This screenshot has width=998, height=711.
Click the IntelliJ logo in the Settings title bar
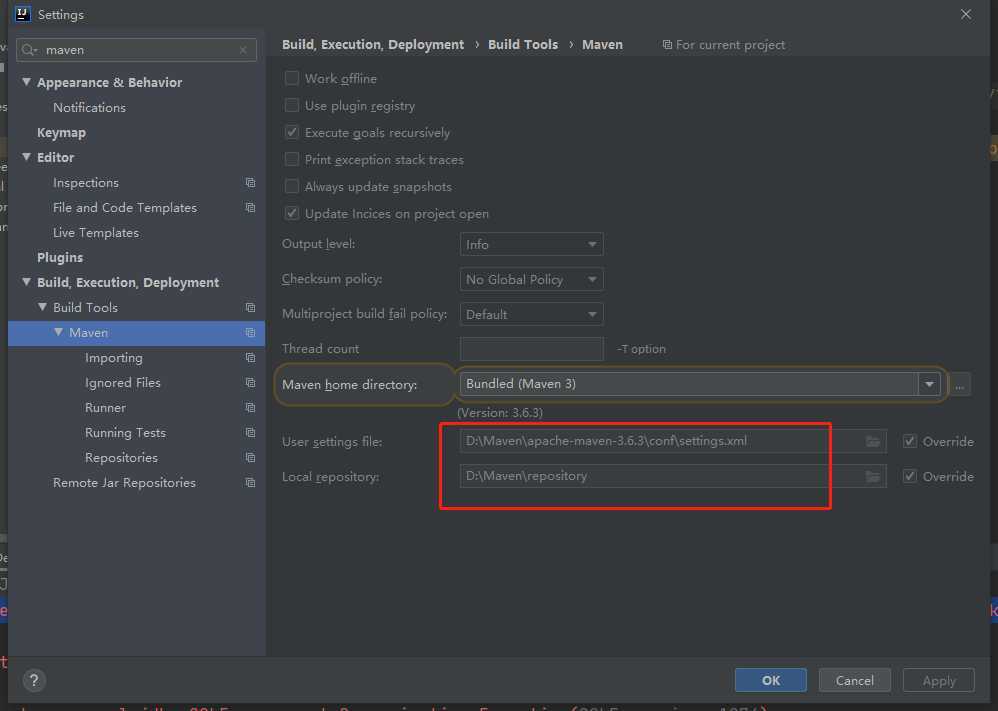click(23, 14)
